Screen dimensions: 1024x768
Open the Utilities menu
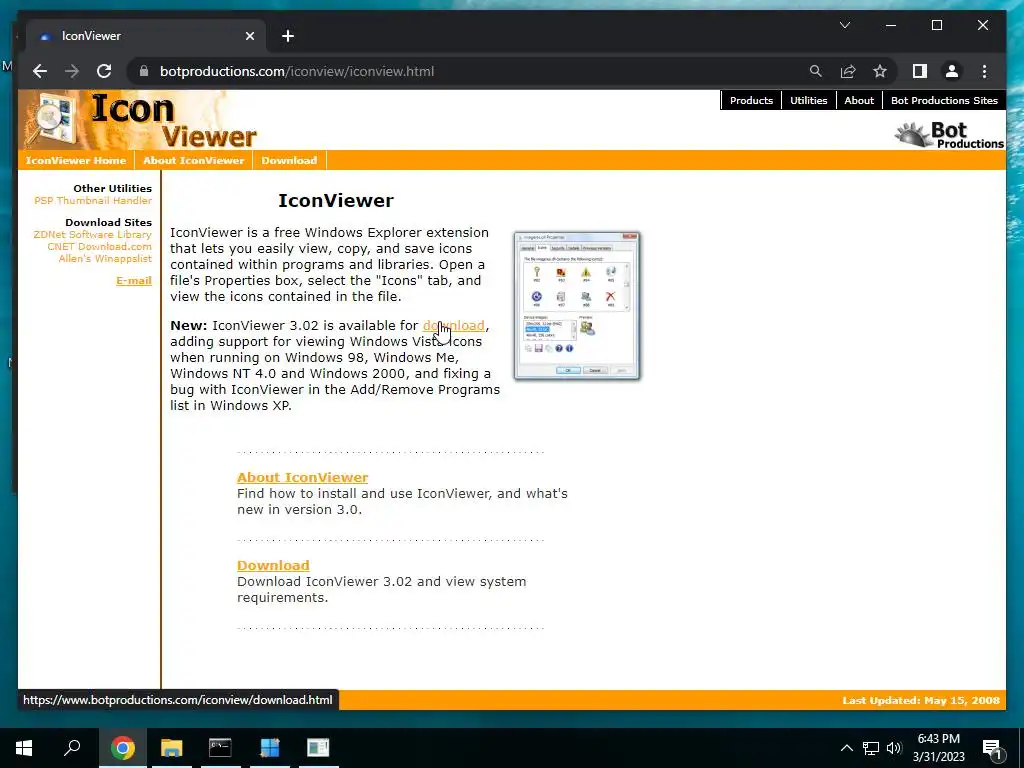(x=808, y=100)
